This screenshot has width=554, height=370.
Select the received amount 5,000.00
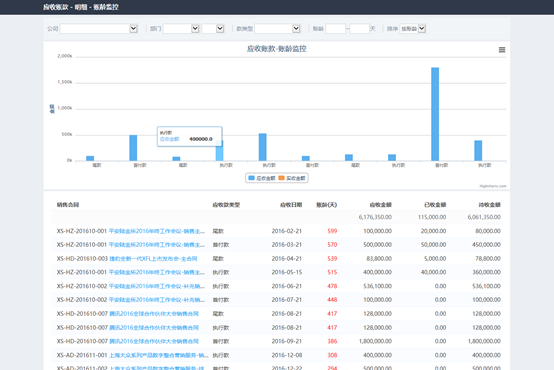pyautogui.click(x=435, y=259)
